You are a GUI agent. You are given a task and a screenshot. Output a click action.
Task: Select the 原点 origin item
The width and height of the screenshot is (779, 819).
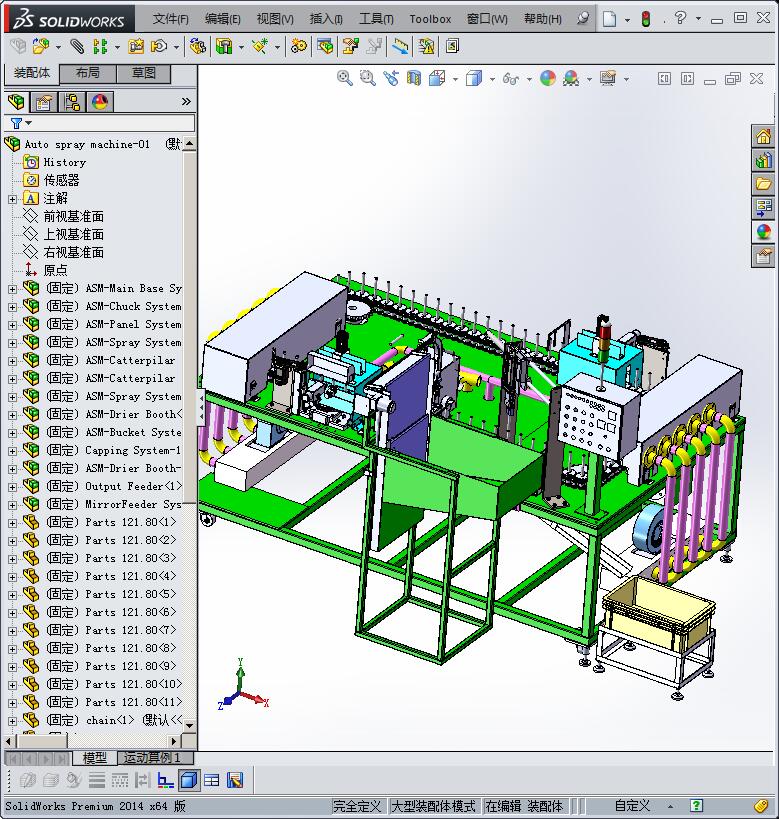(55, 271)
